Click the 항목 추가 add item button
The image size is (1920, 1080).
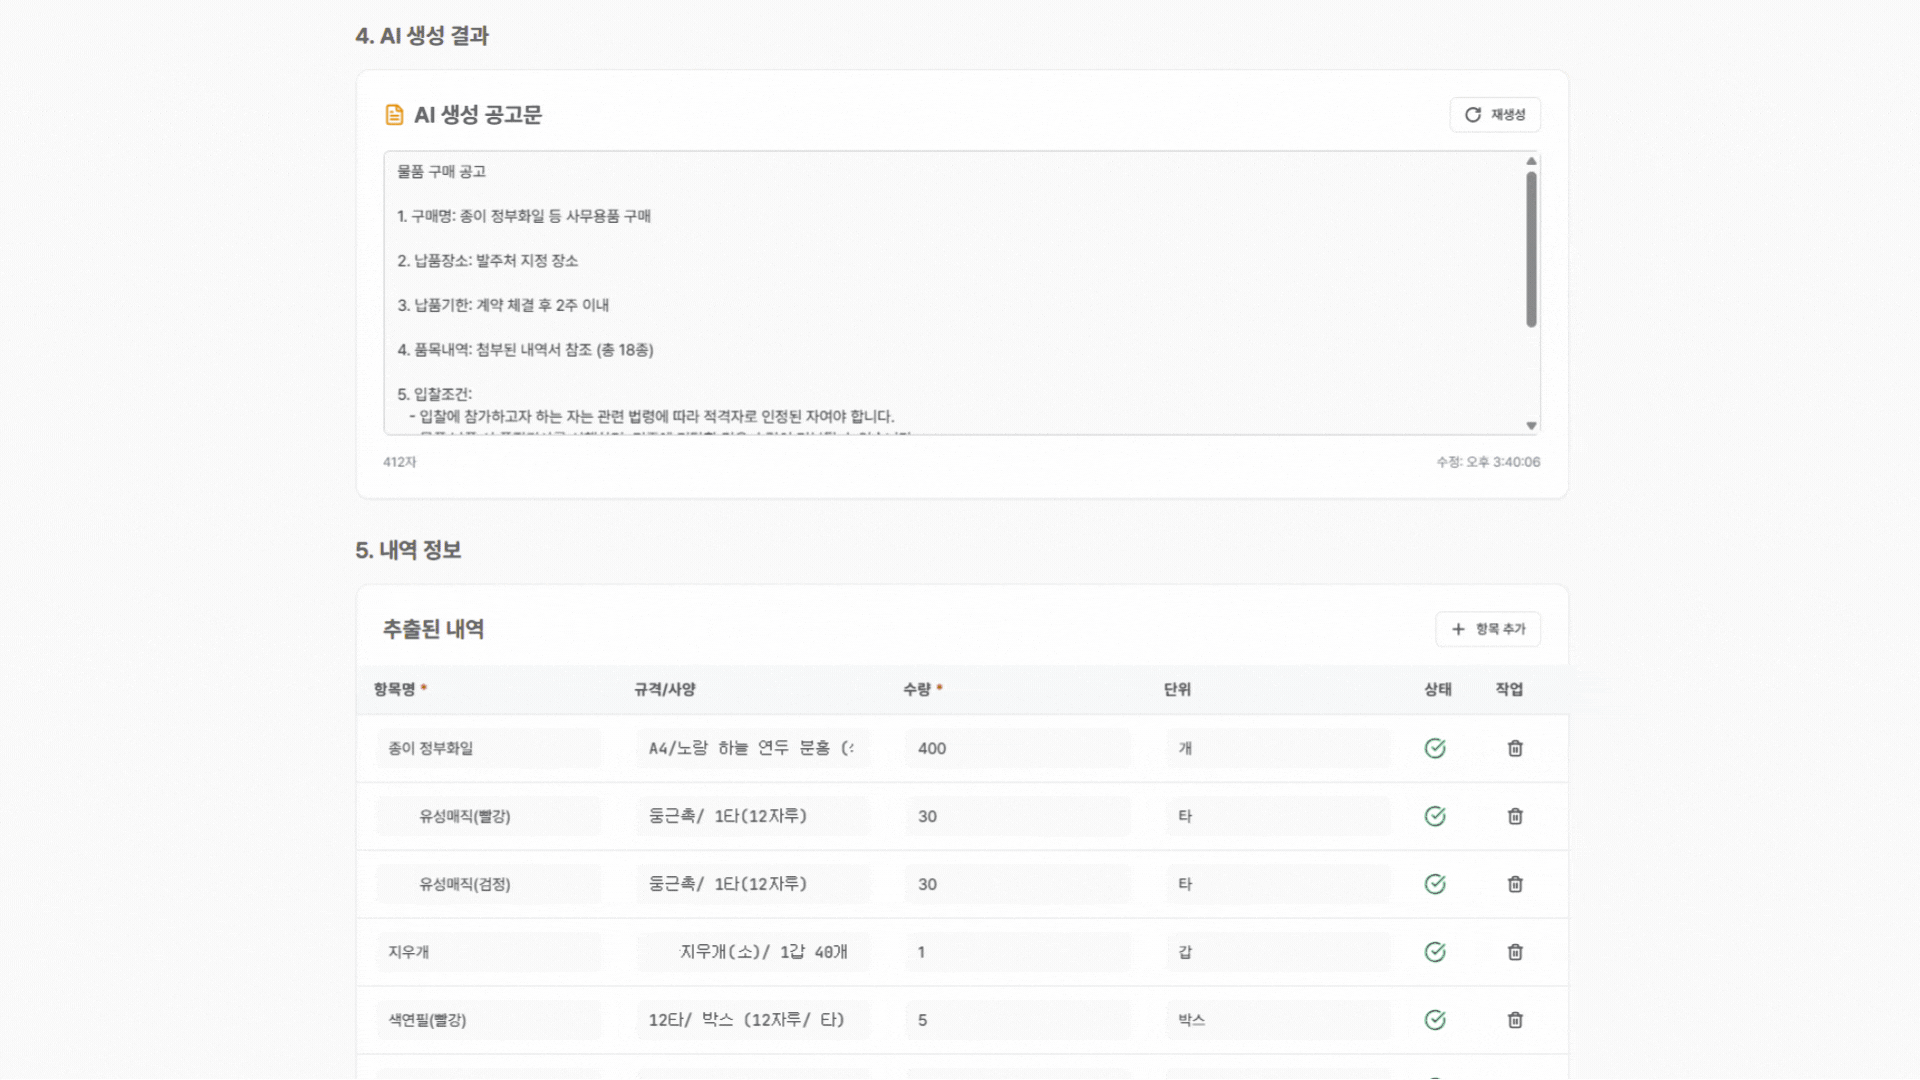coord(1487,629)
